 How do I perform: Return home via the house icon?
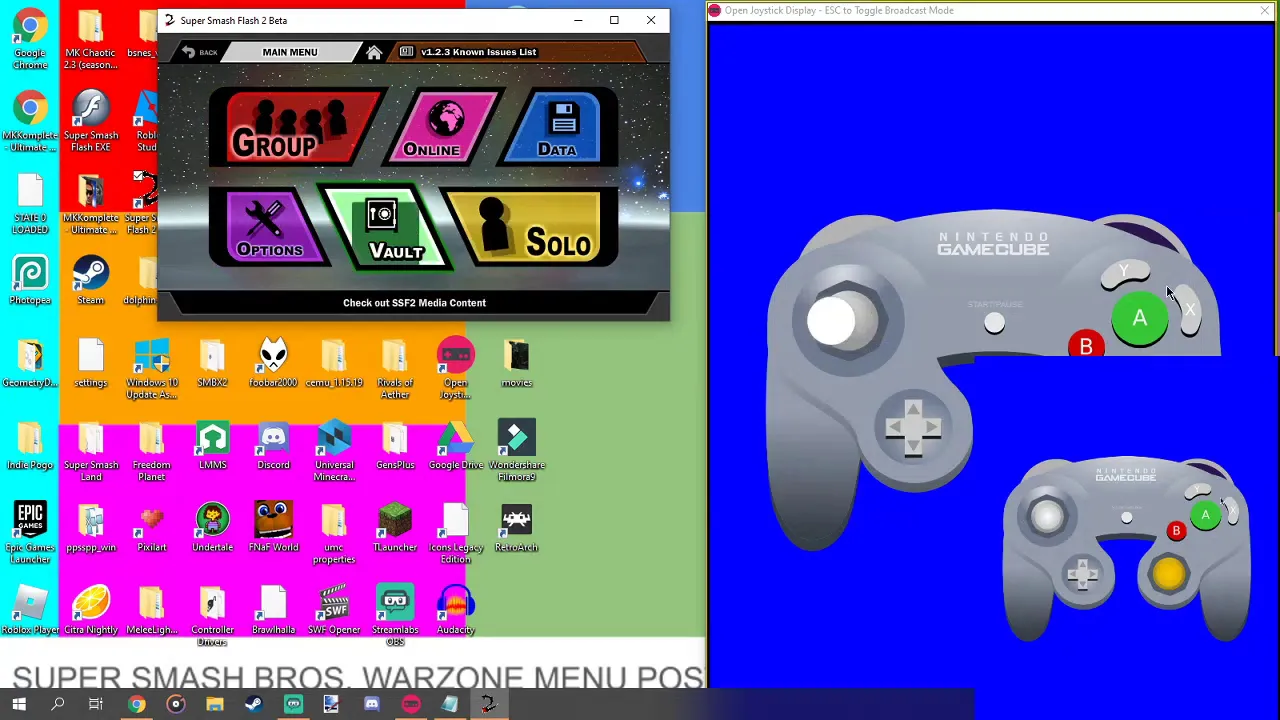(374, 52)
